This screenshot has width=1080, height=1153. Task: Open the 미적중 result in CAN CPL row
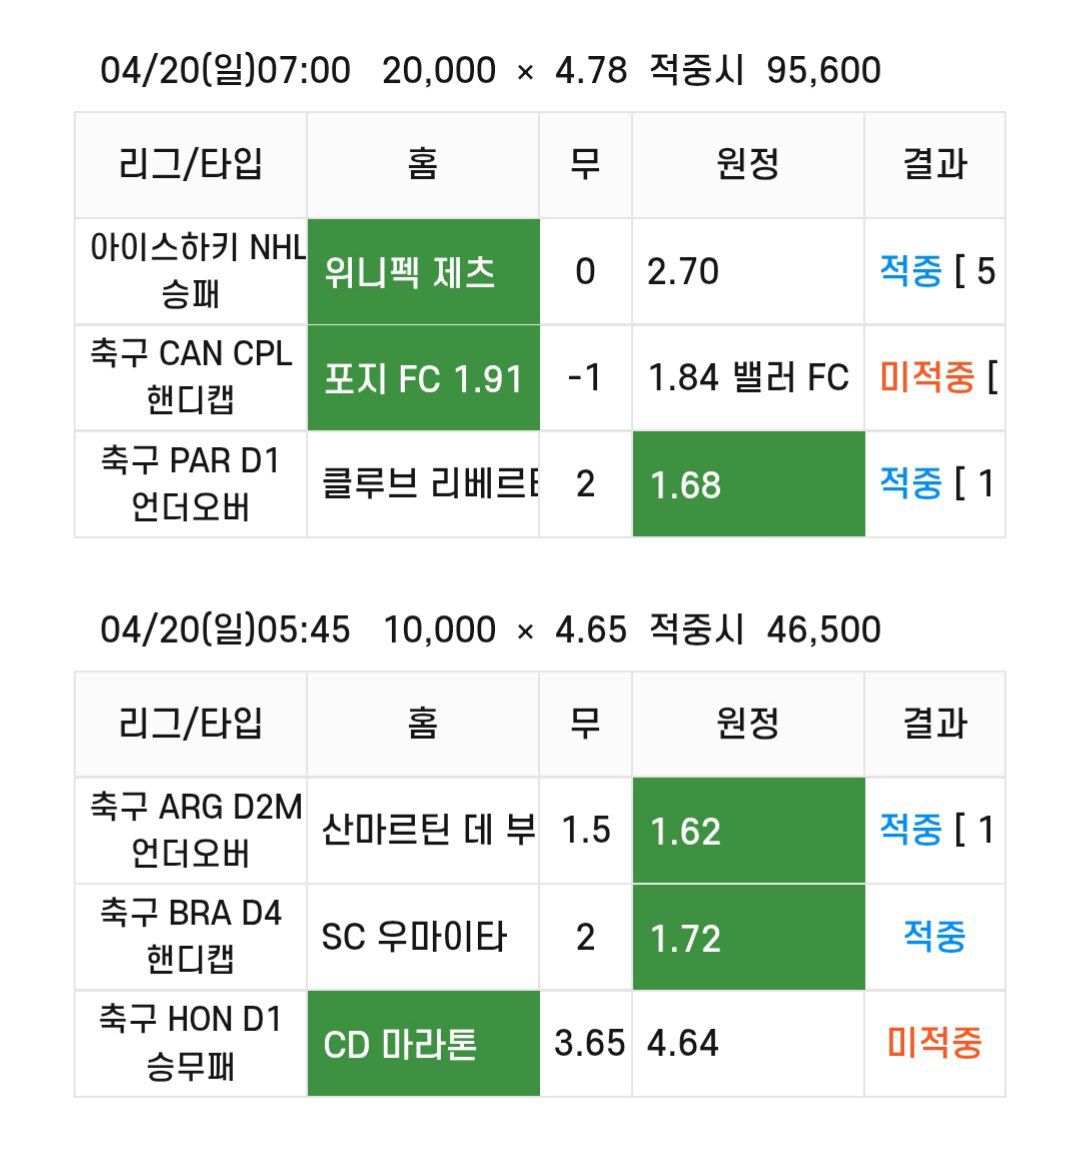(x=926, y=377)
